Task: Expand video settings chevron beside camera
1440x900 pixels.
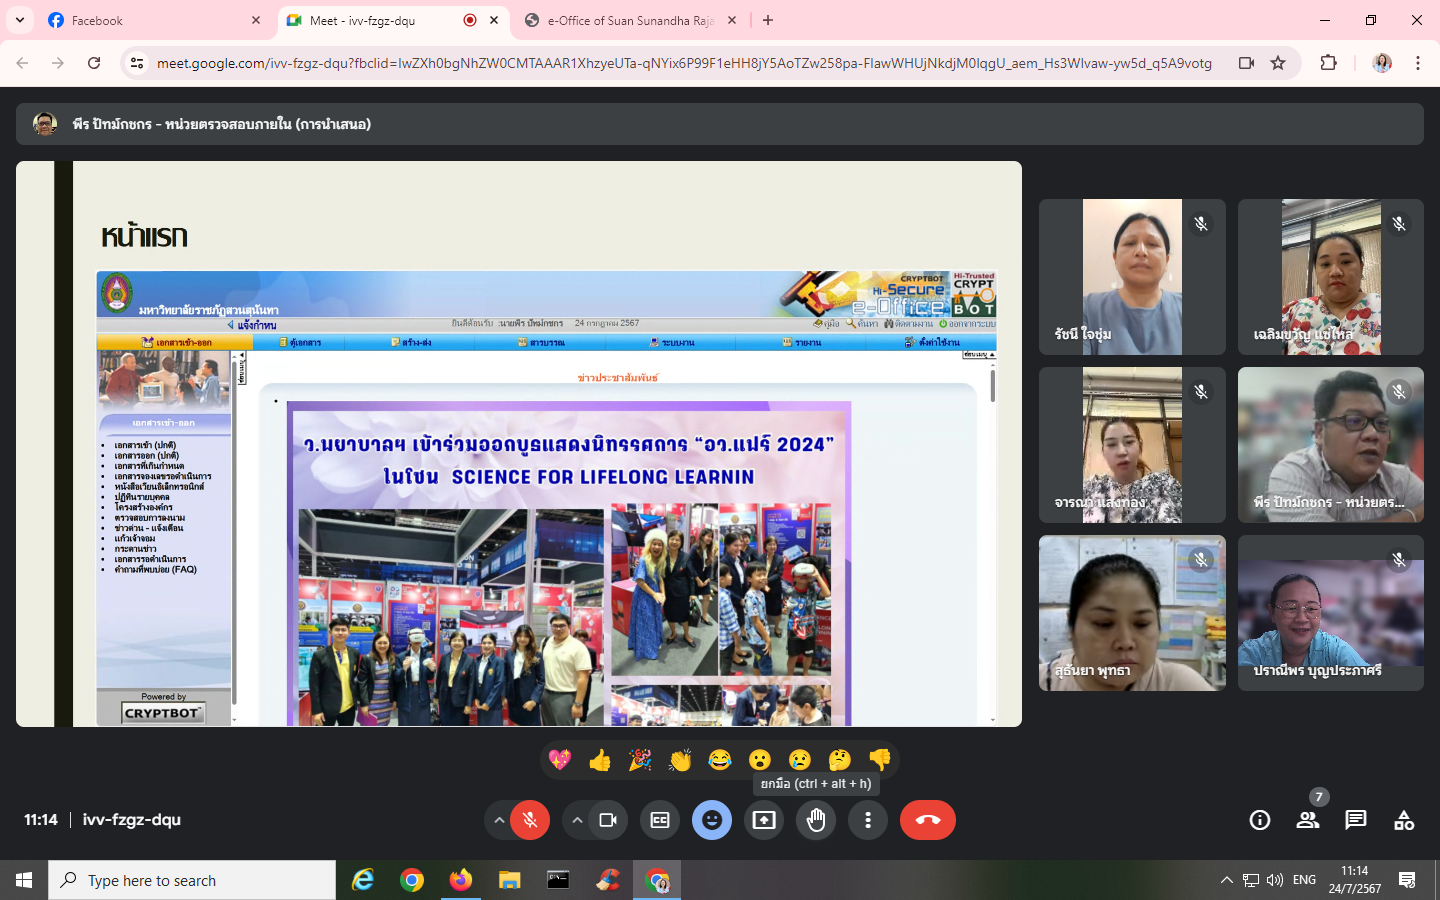Action: click(x=577, y=820)
